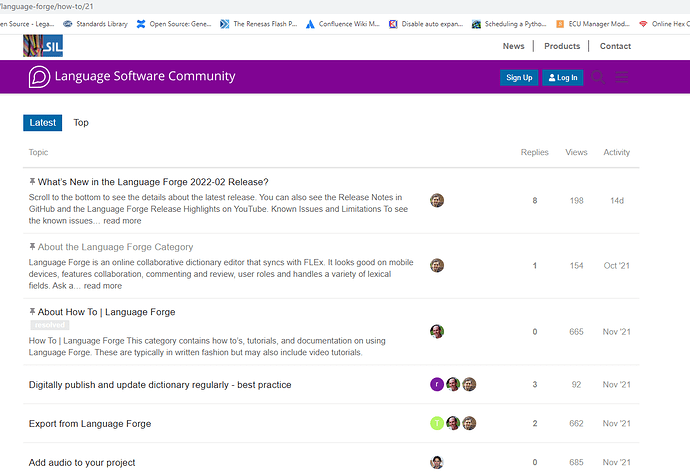Open About the Language Forge Category topic
The height and width of the screenshot is (473, 690).
(115, 247)
